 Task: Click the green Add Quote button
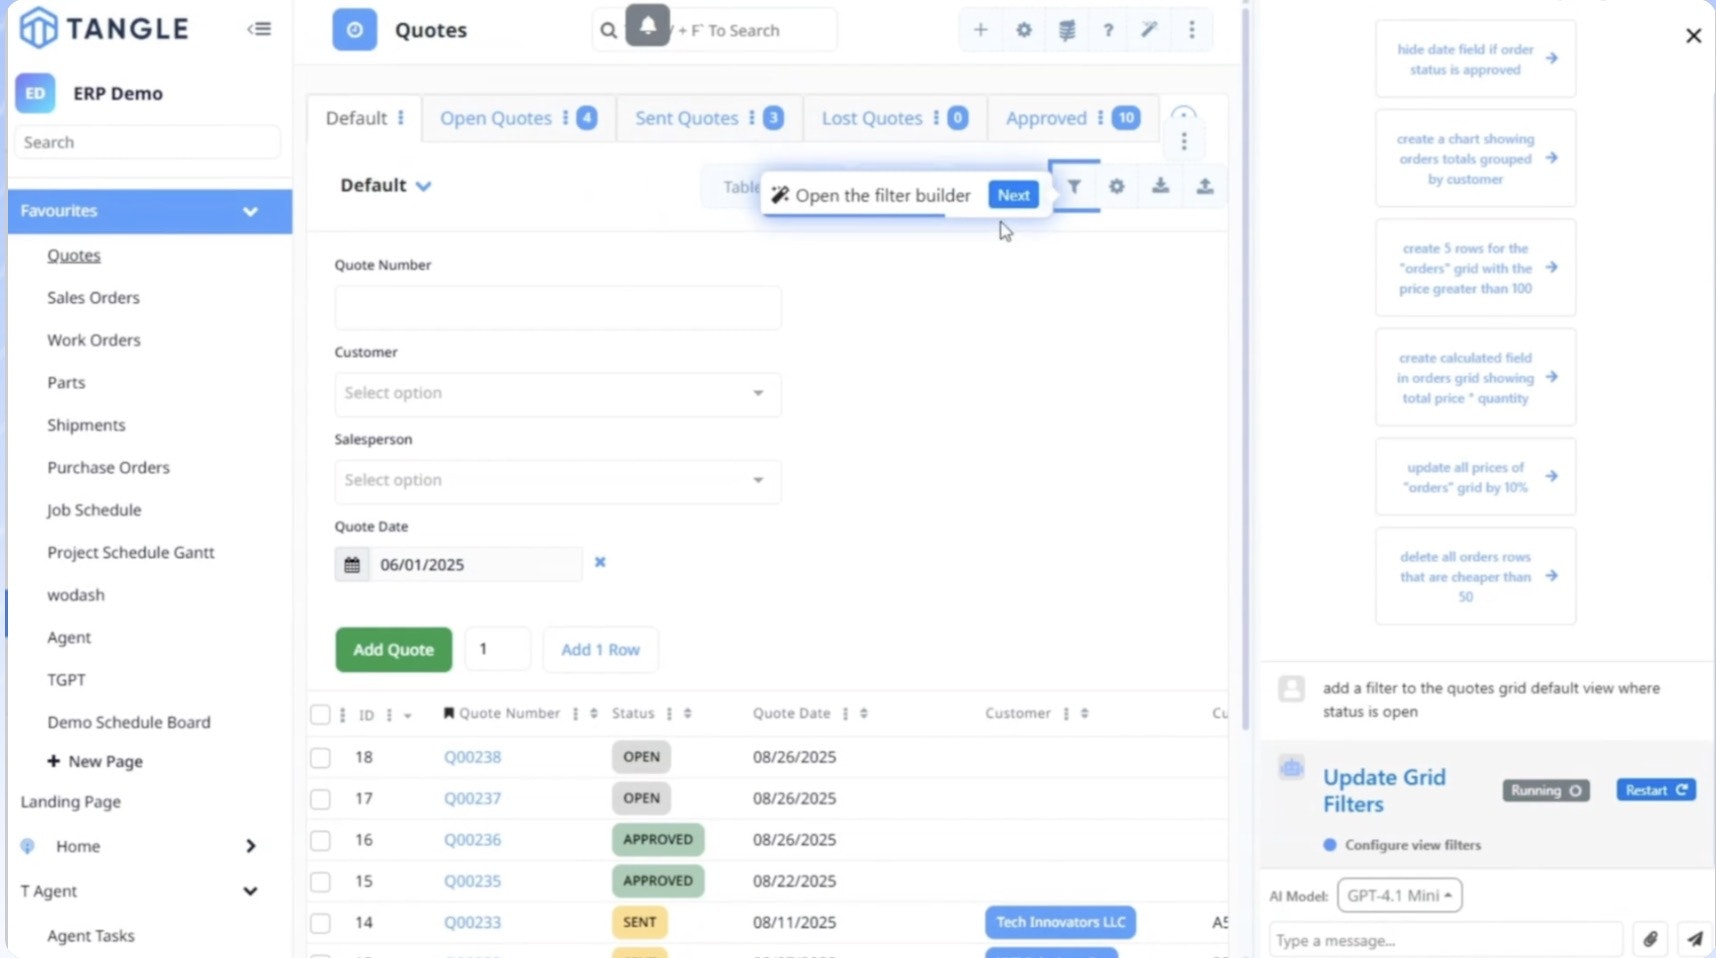click(393, 649)
